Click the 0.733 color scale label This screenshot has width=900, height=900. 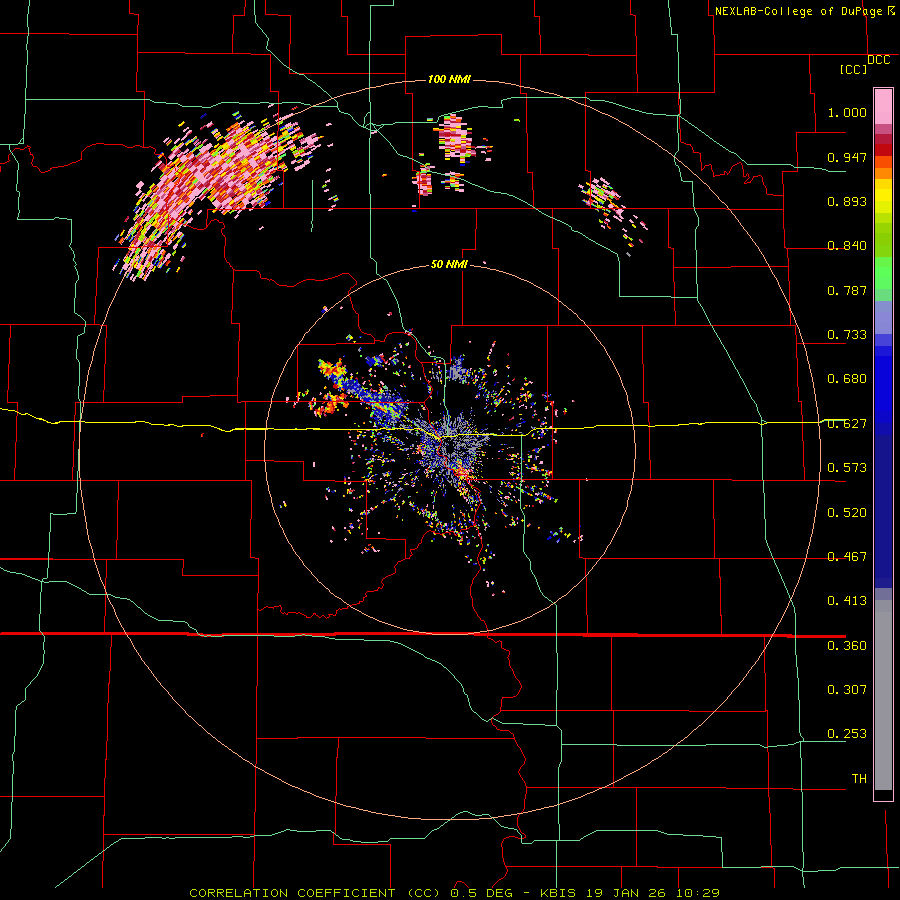point(847,335)
